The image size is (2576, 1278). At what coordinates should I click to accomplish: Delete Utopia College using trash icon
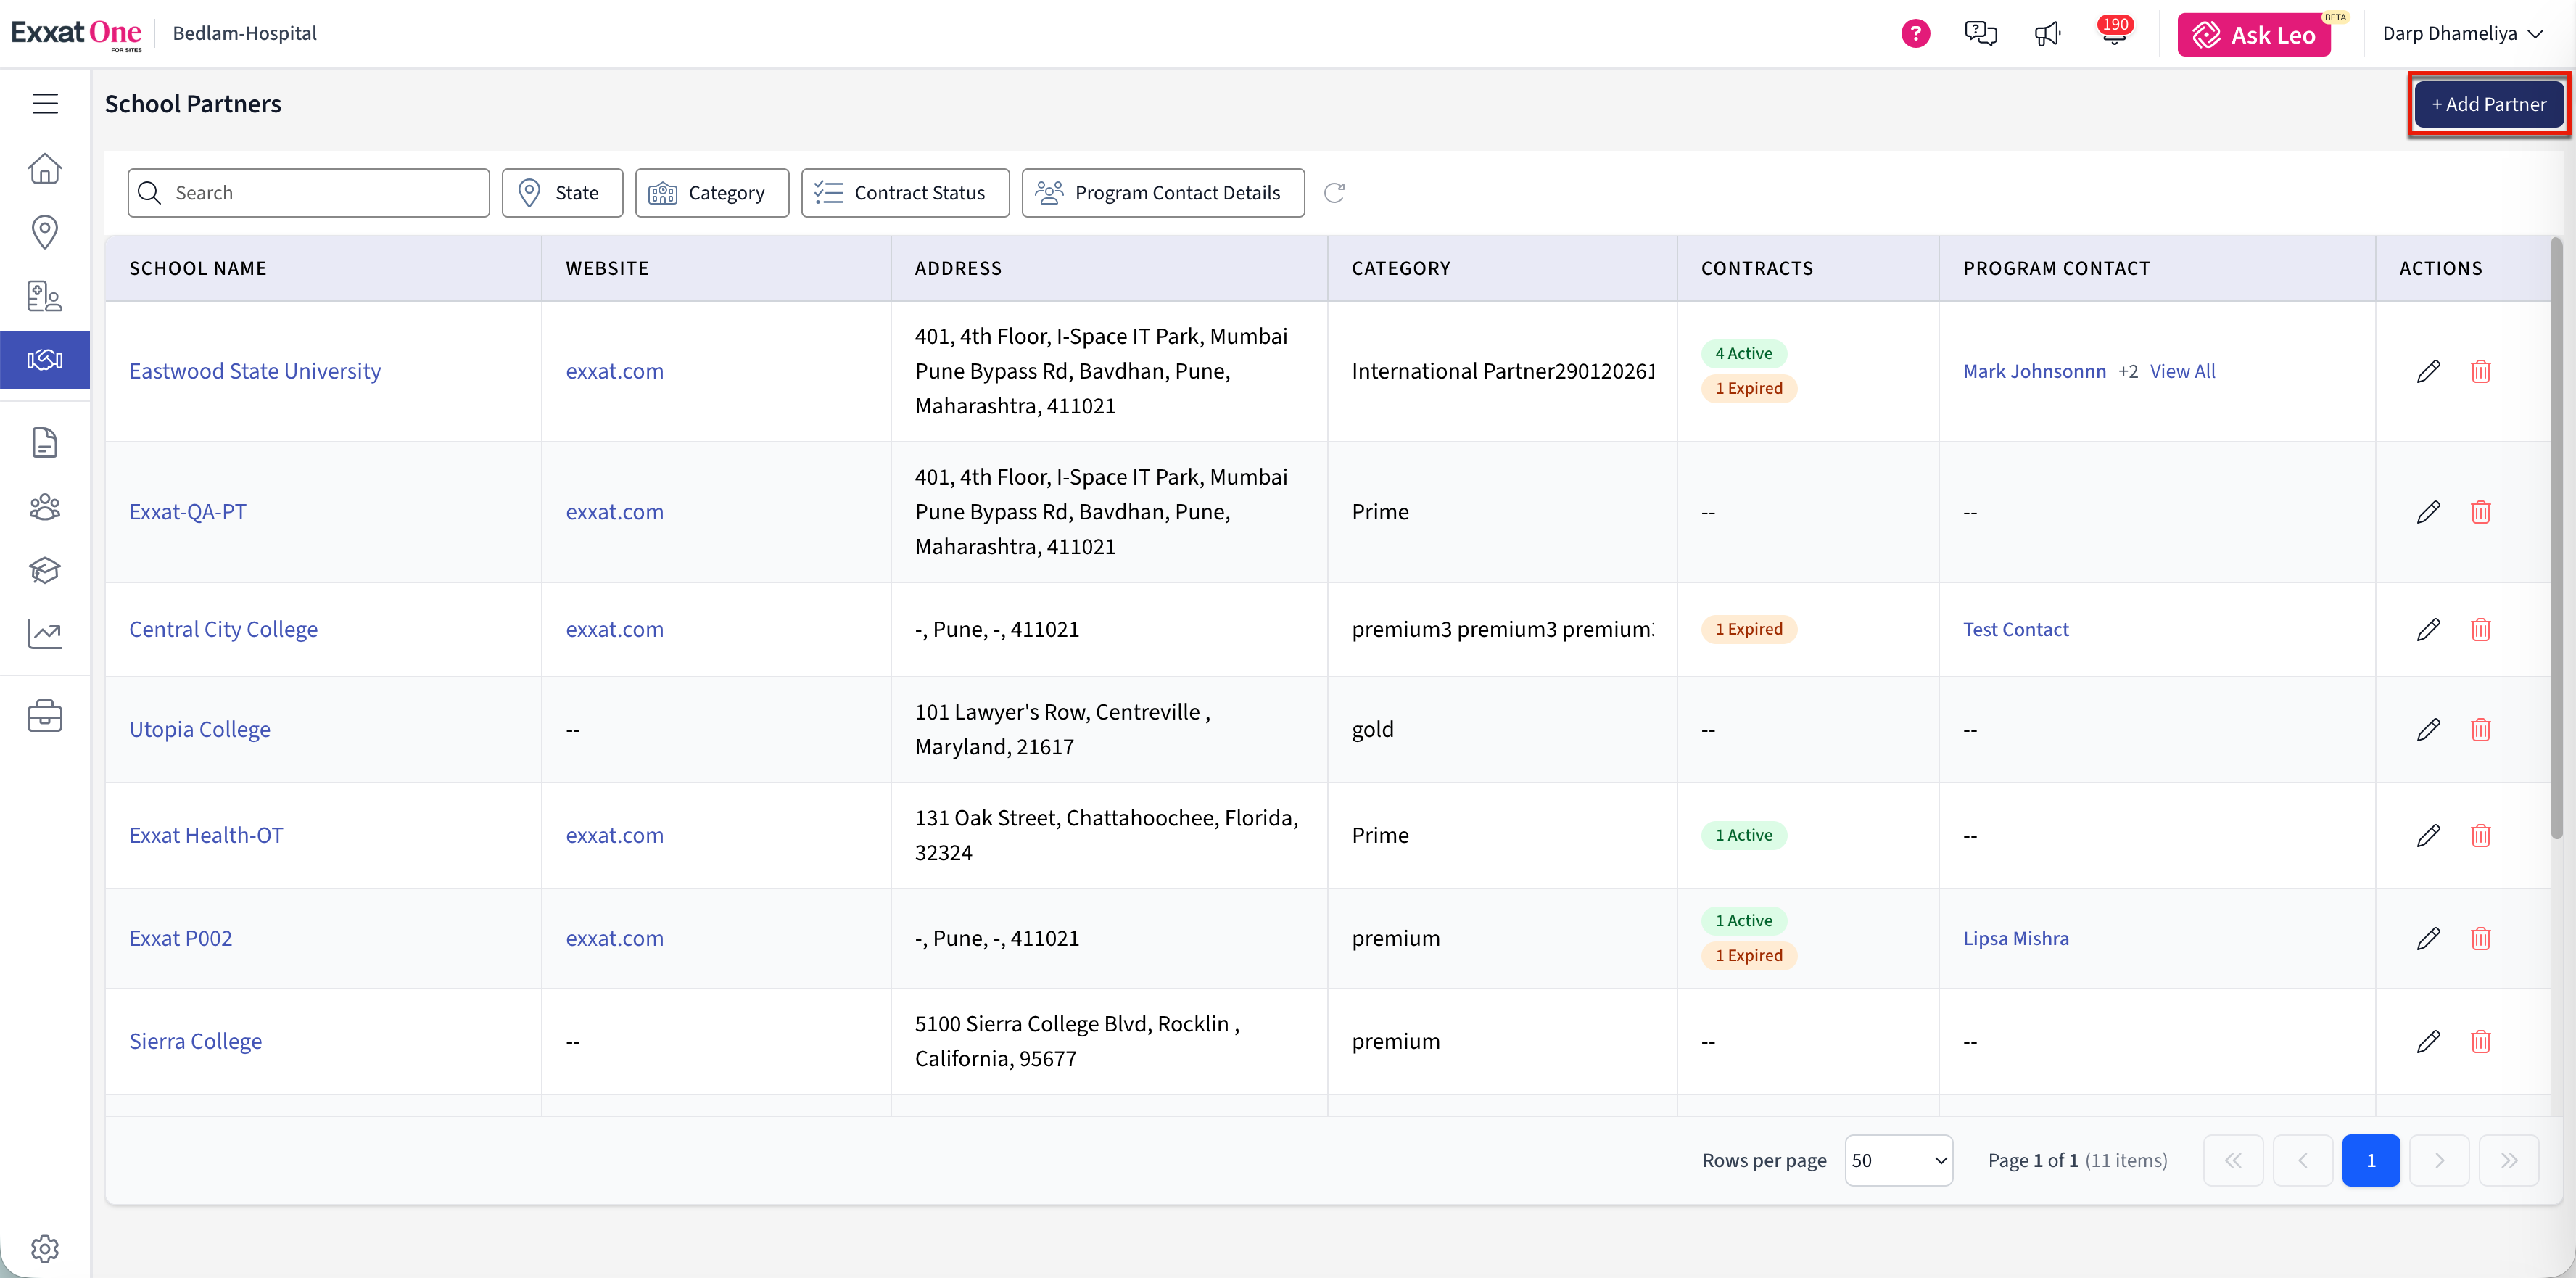coord(2481,729)
